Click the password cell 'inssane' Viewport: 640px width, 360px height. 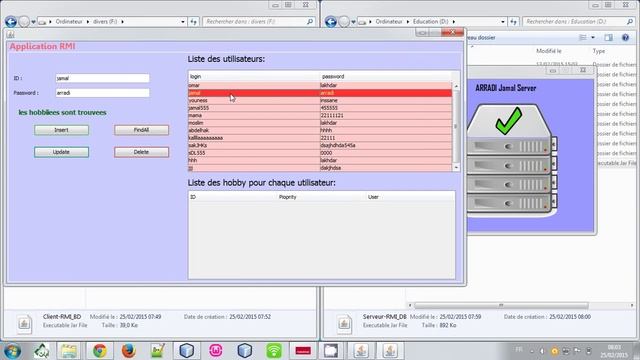tap(386, 100)
